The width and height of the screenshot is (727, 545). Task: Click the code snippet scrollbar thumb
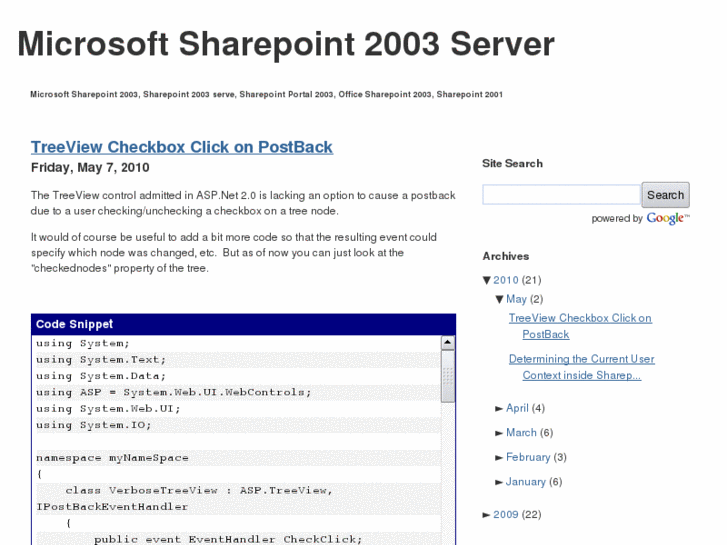pos(447,376)
